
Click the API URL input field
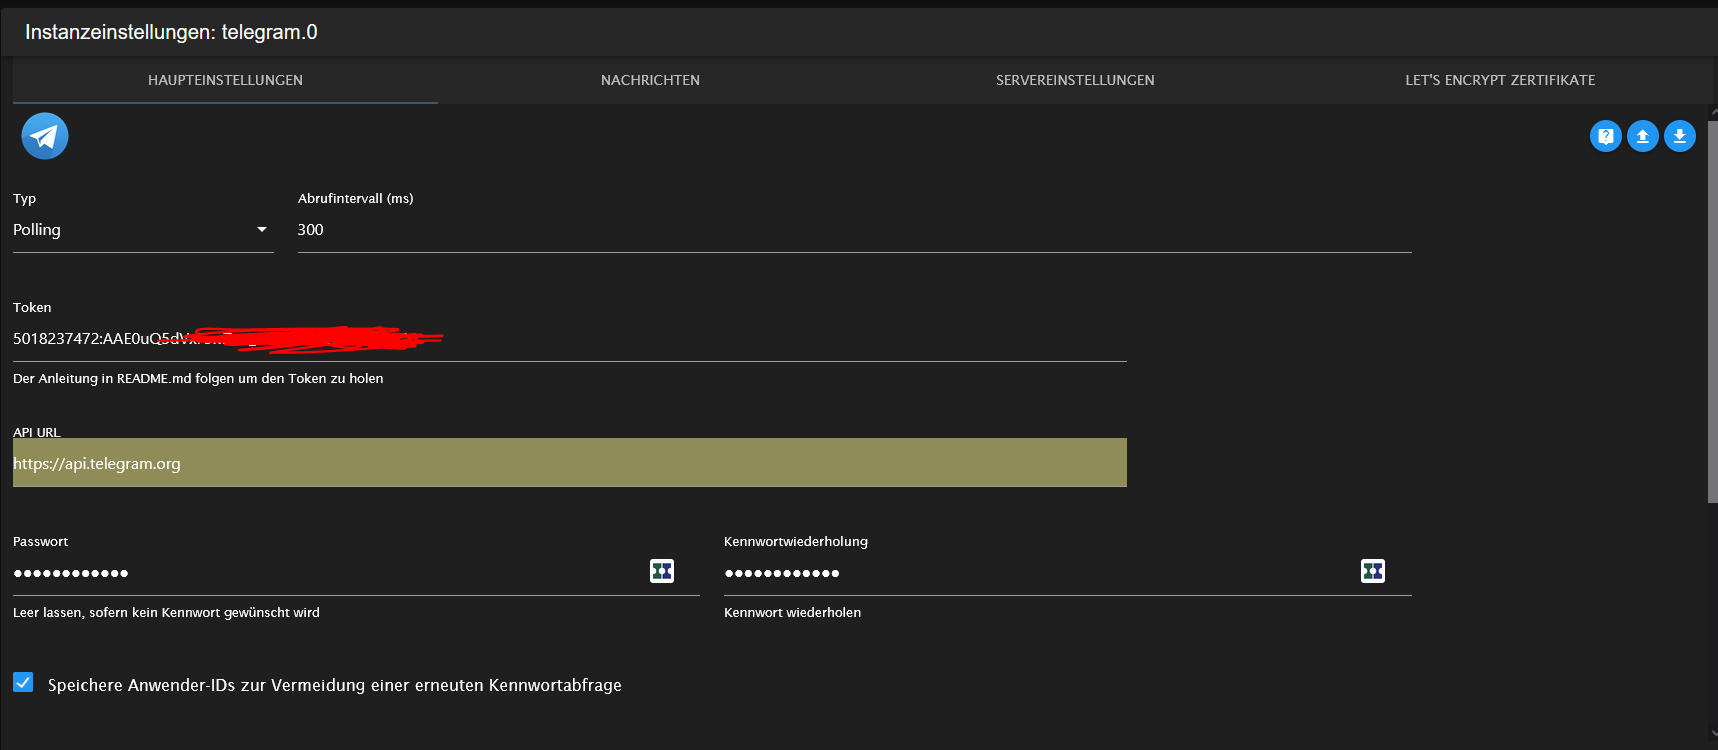[x=569, y=464]
